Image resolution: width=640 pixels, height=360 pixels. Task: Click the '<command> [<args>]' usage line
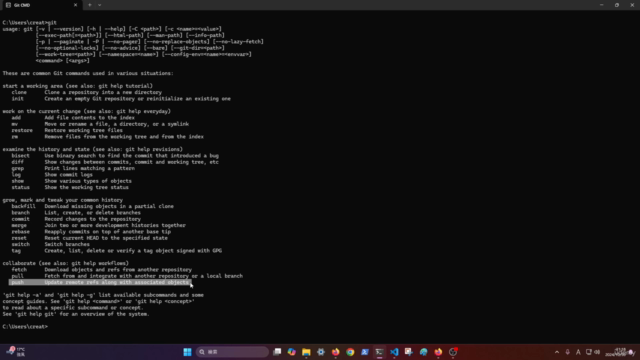tap(62, 61)
